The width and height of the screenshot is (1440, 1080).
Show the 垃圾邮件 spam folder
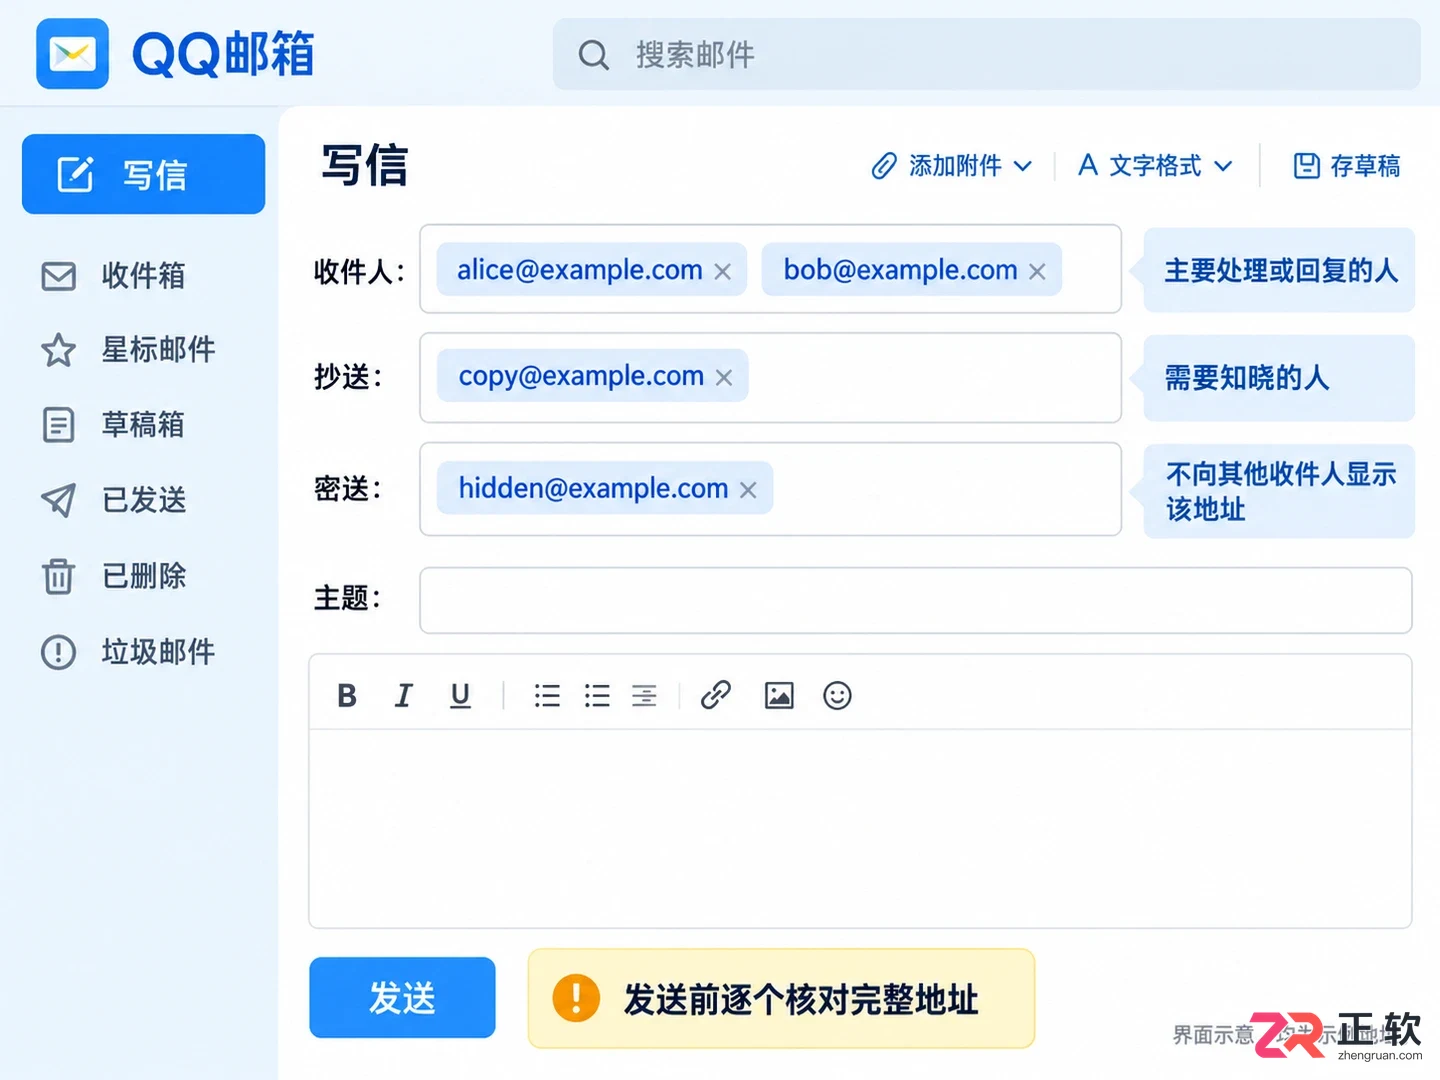(128, 652)
